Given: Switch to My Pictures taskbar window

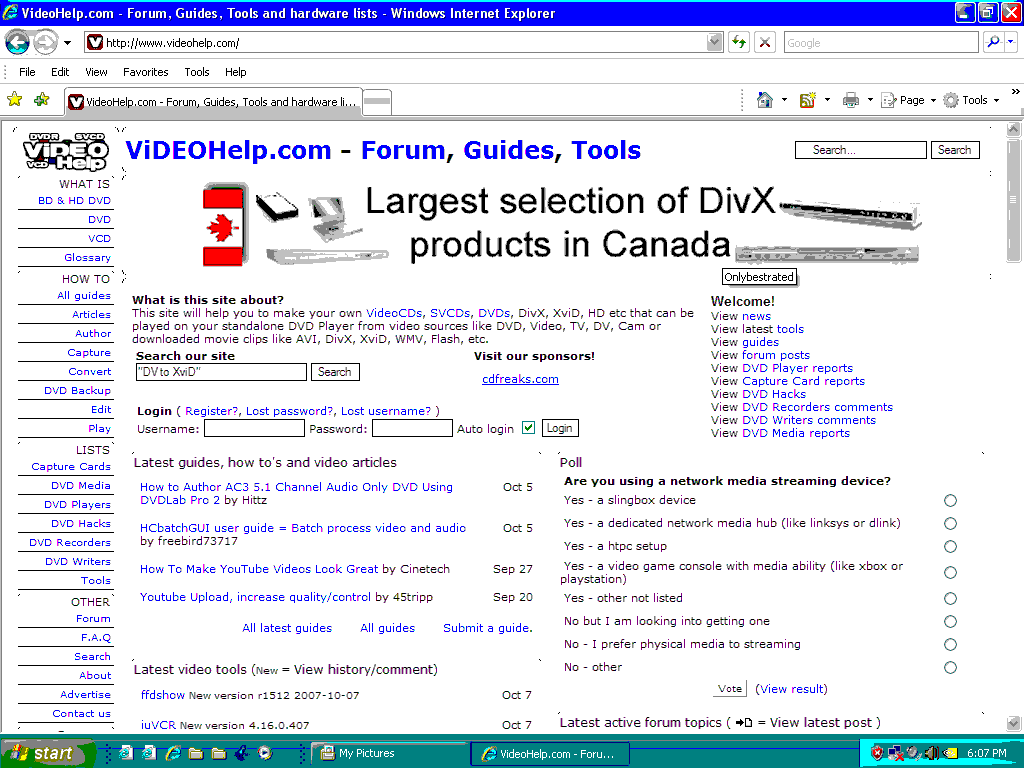Looking at the screenshot, I should [x=388, y=753].
